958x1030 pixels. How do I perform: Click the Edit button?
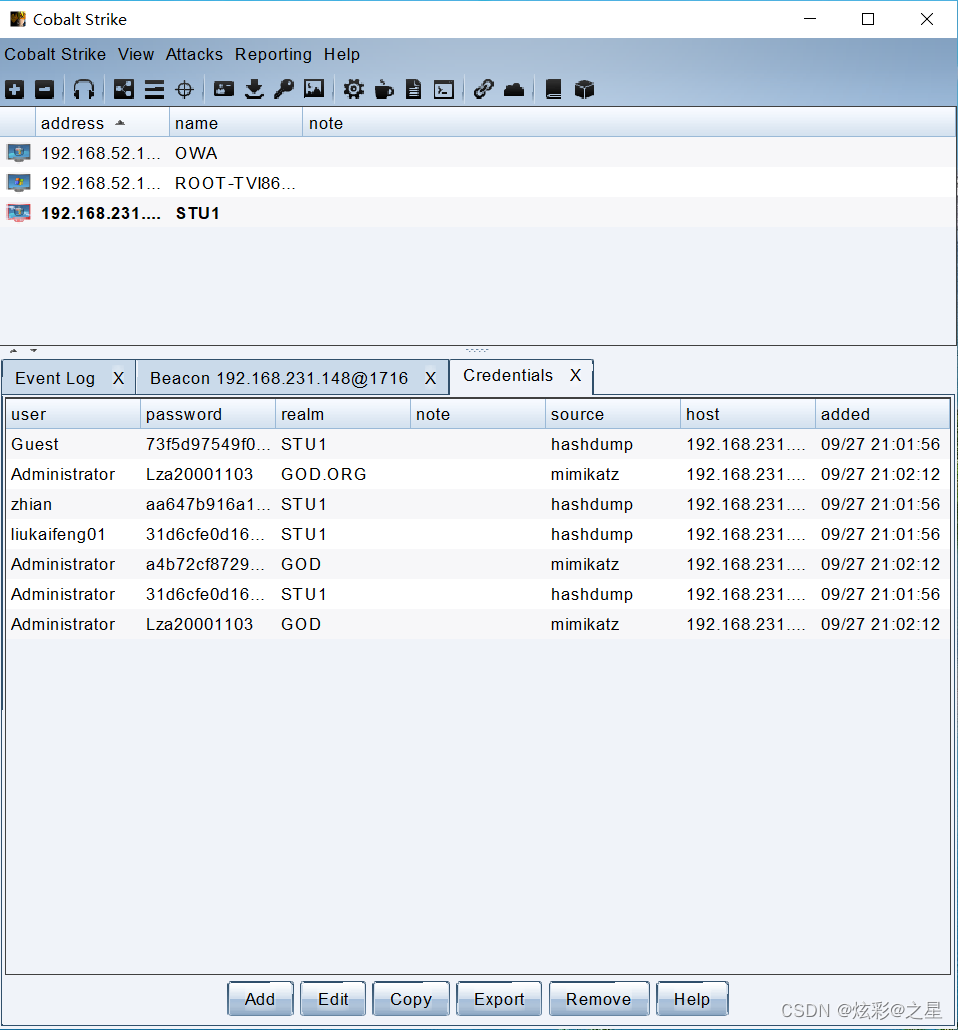coord(333,999)
